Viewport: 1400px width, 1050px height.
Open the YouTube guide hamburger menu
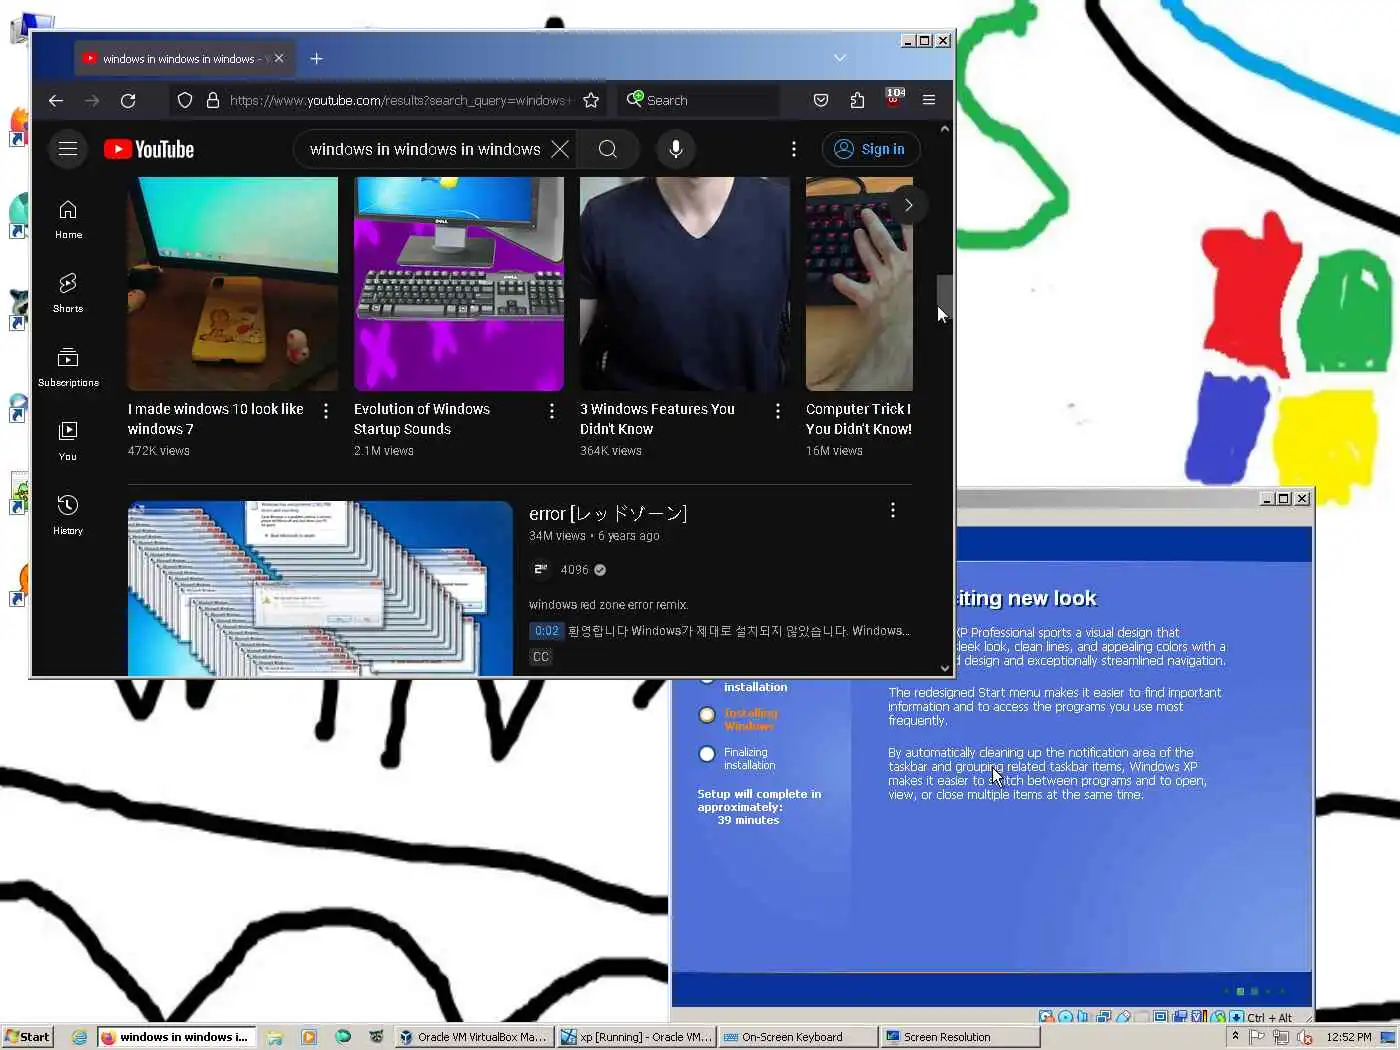point(68,149)
